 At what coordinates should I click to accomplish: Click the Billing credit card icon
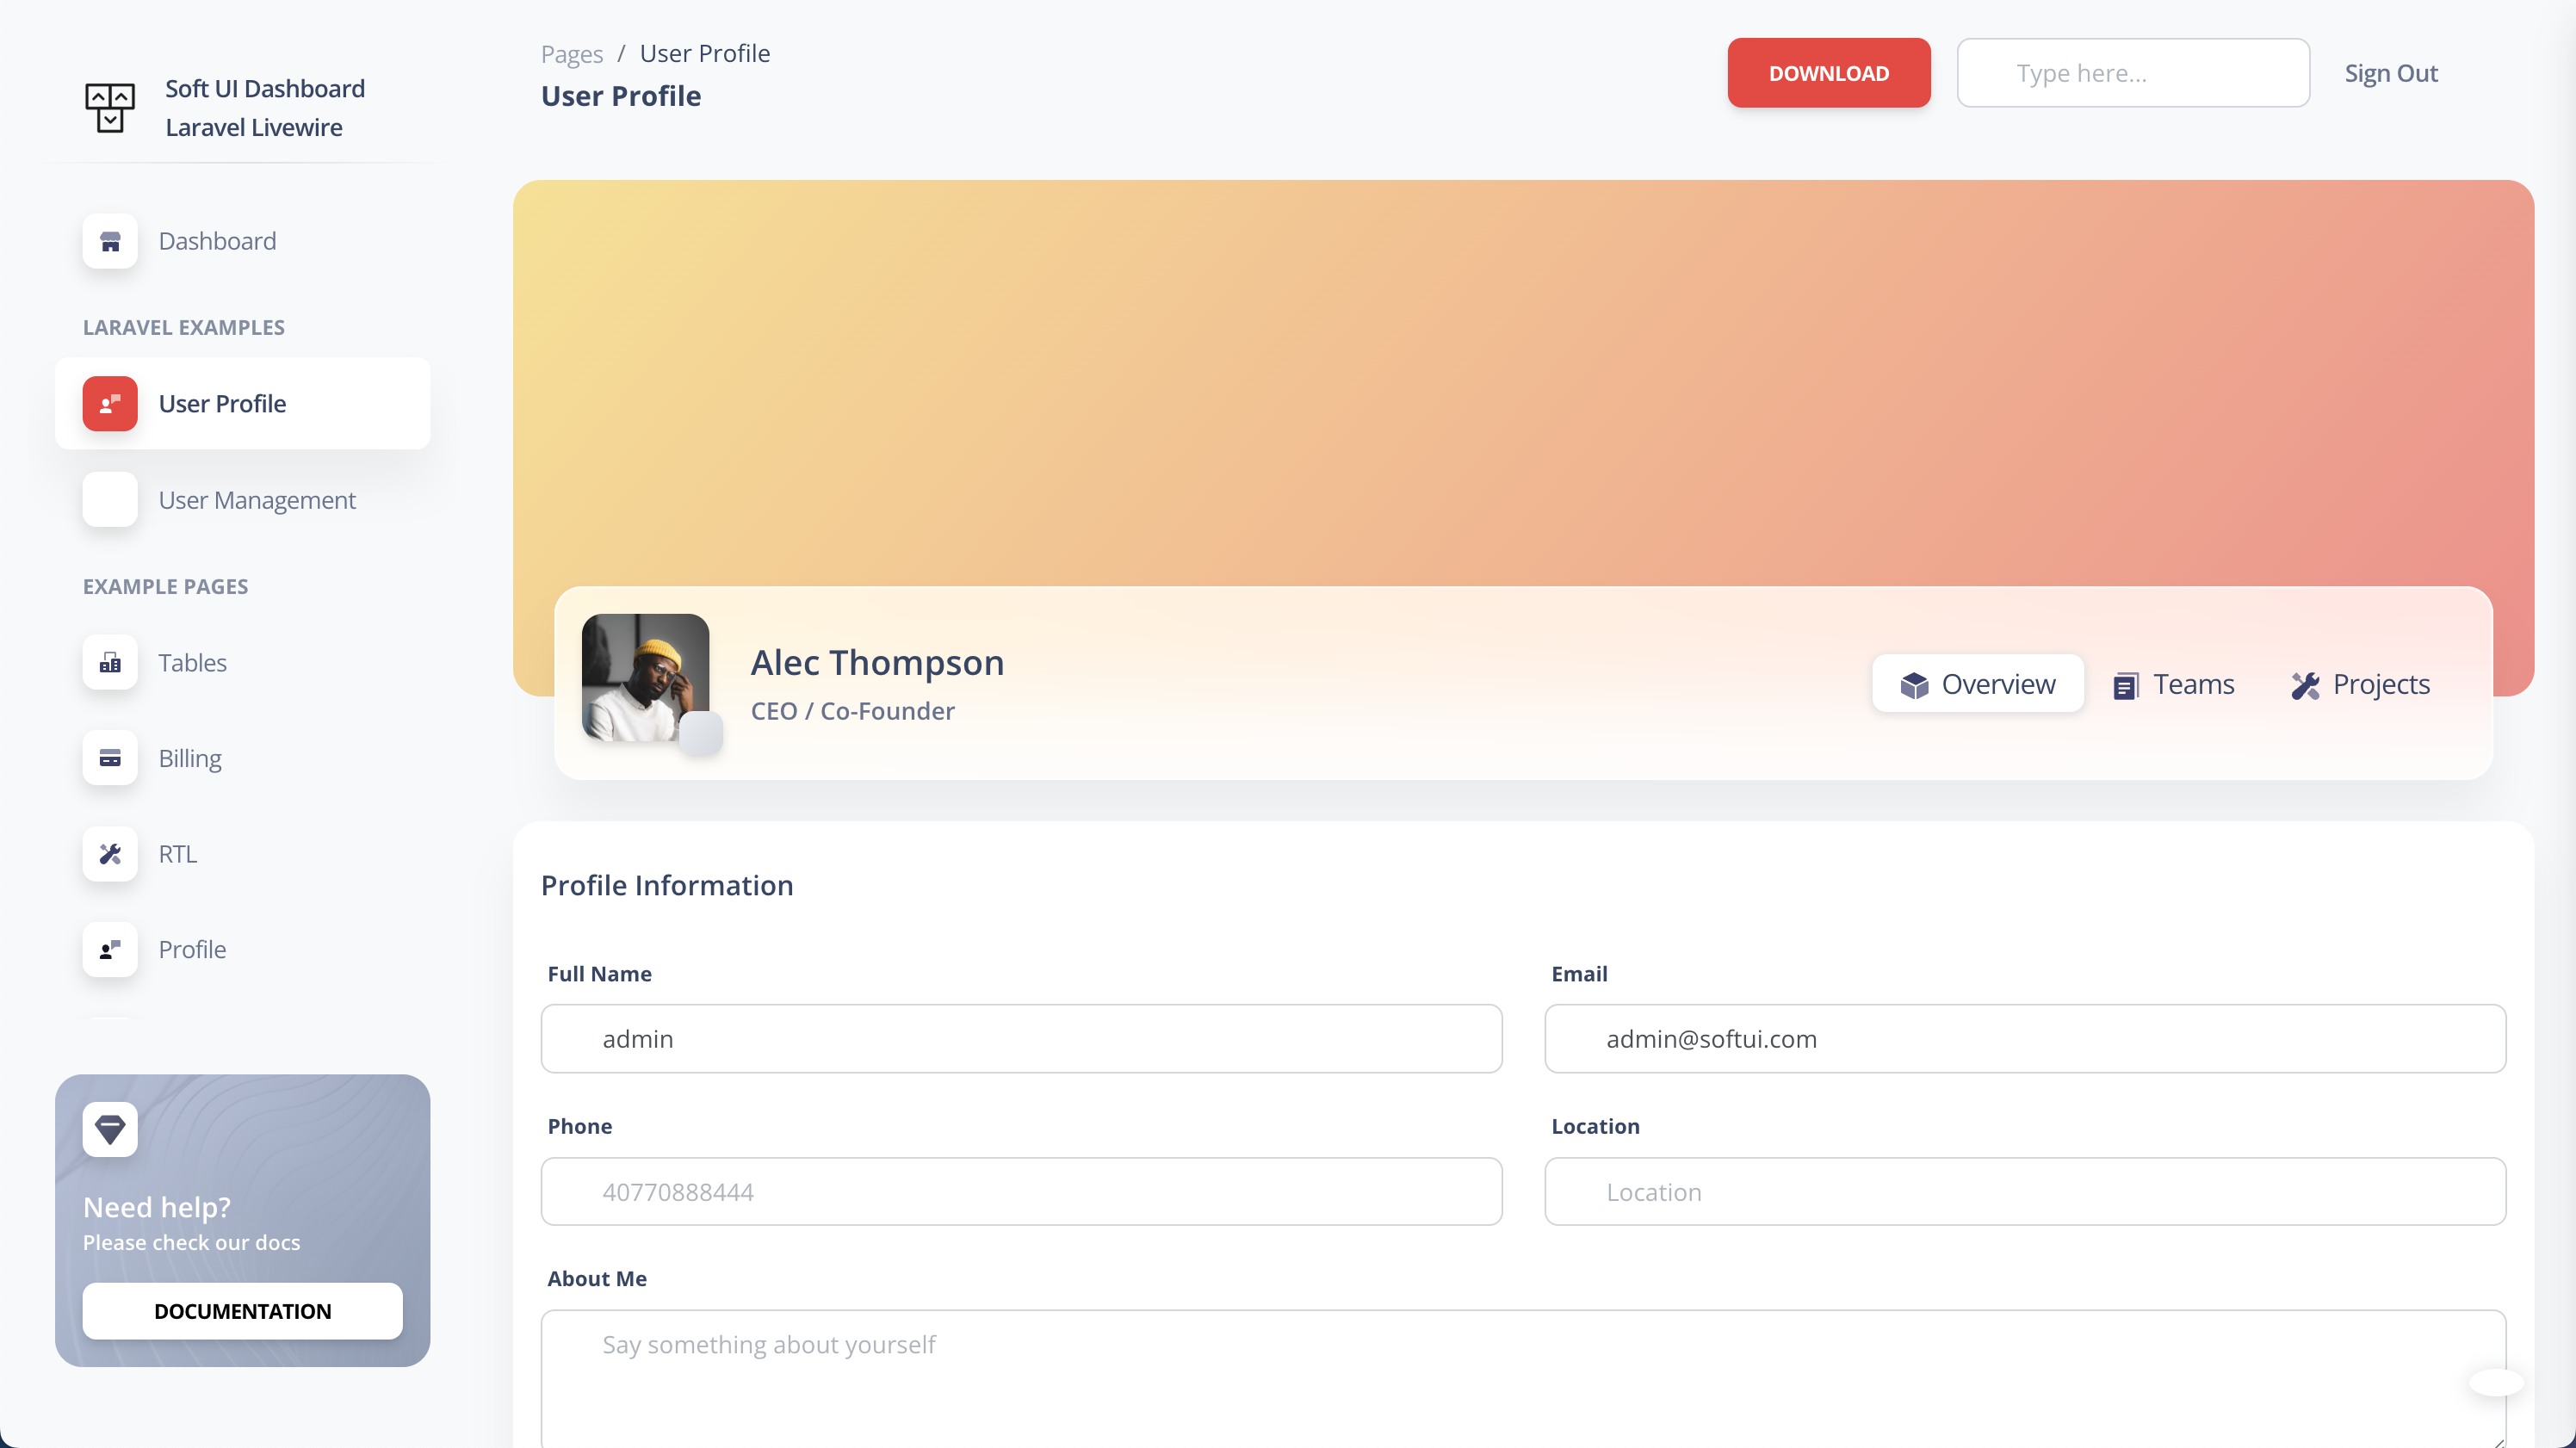coord(110,758)
